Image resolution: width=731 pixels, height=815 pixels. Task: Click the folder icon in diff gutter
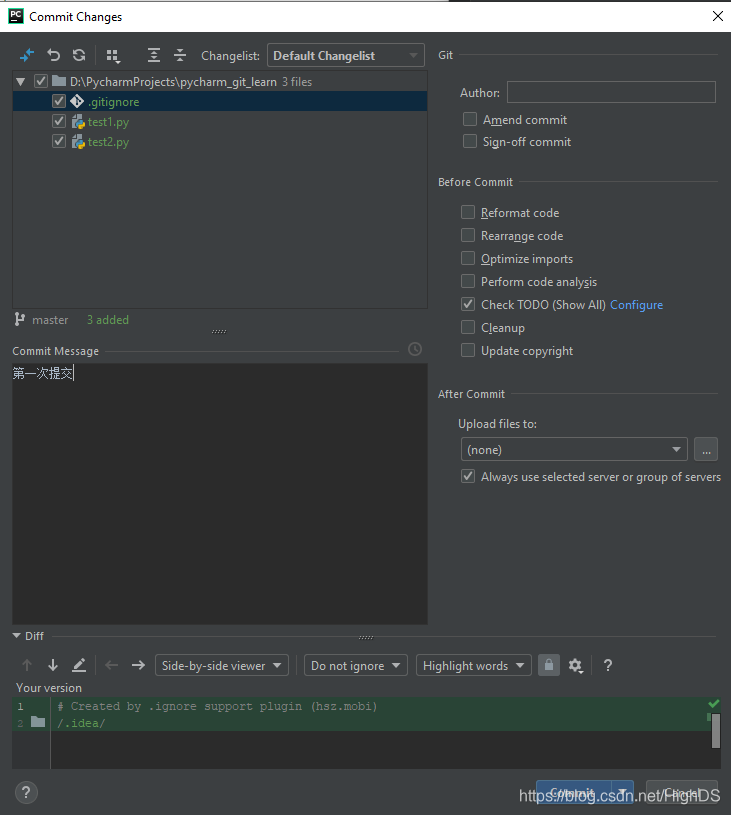point(38,721)
